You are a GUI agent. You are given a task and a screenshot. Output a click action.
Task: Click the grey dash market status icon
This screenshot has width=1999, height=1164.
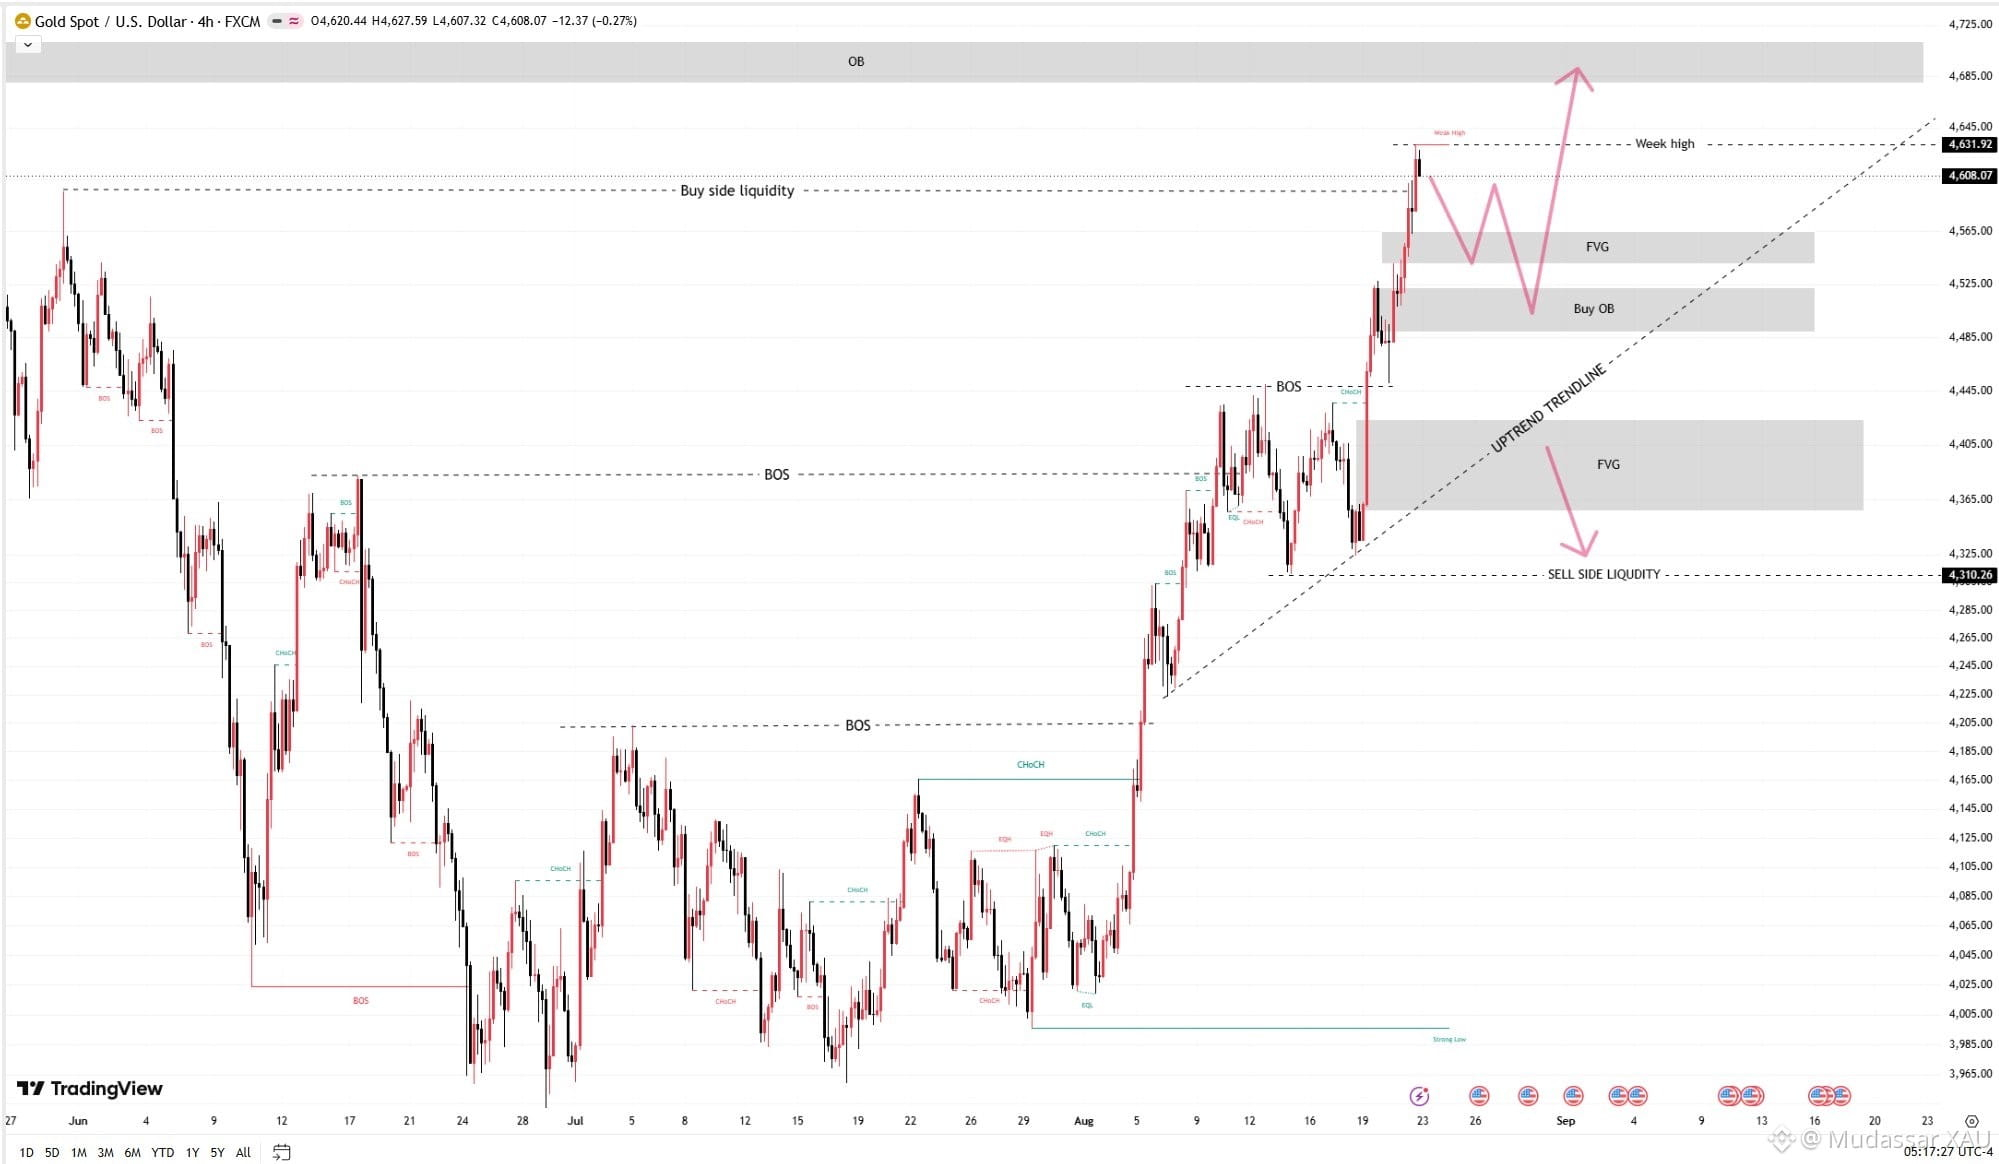pyautogui.click(x=277, y=21)
